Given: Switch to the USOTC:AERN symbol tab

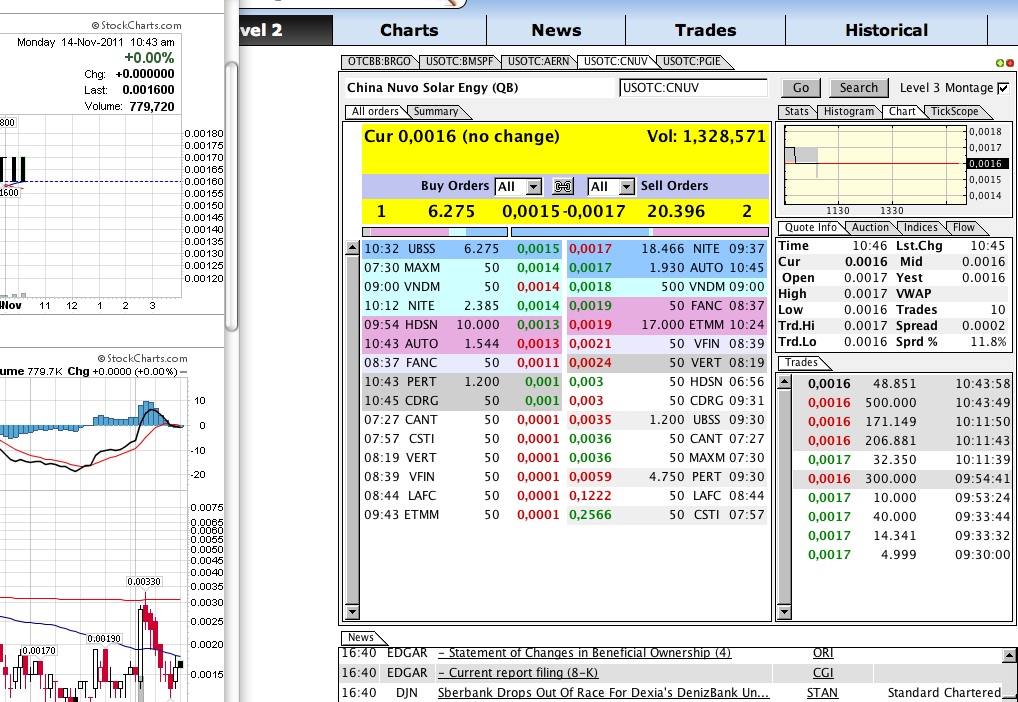Looking at the screenshot, I should pos(539,61).
